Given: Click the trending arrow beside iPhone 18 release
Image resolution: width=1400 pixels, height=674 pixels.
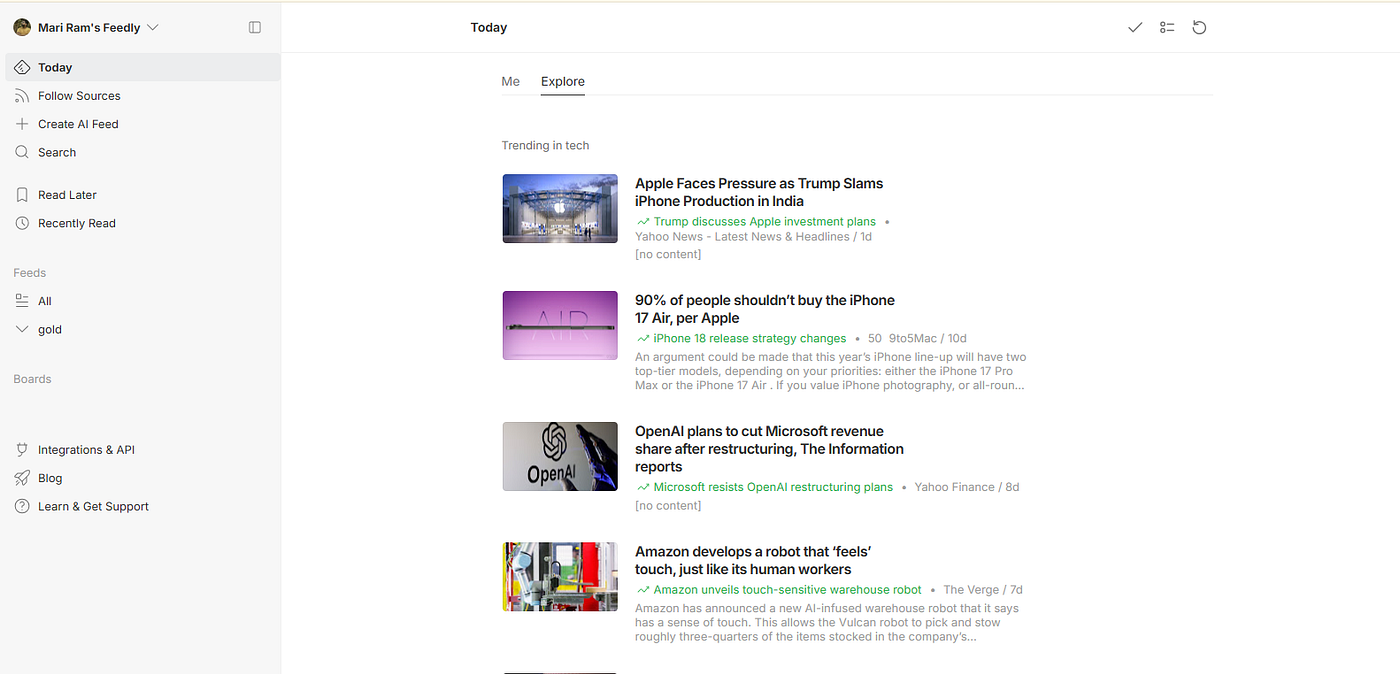Looking at the screenshot, I should point(643,339).
